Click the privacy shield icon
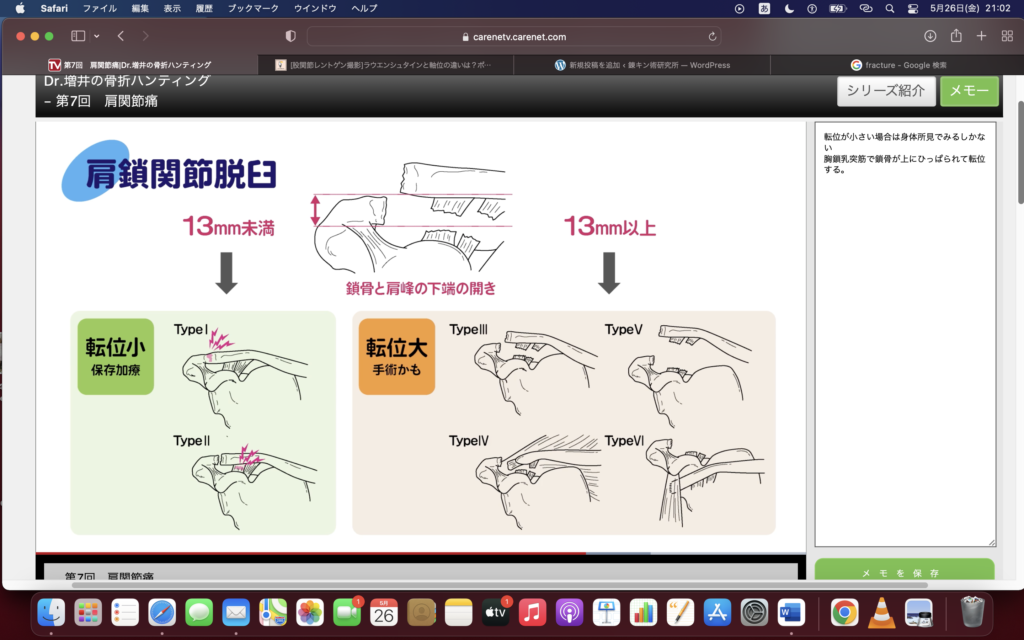The height and width of the screenshot is (640, 1024). (291, 36)
